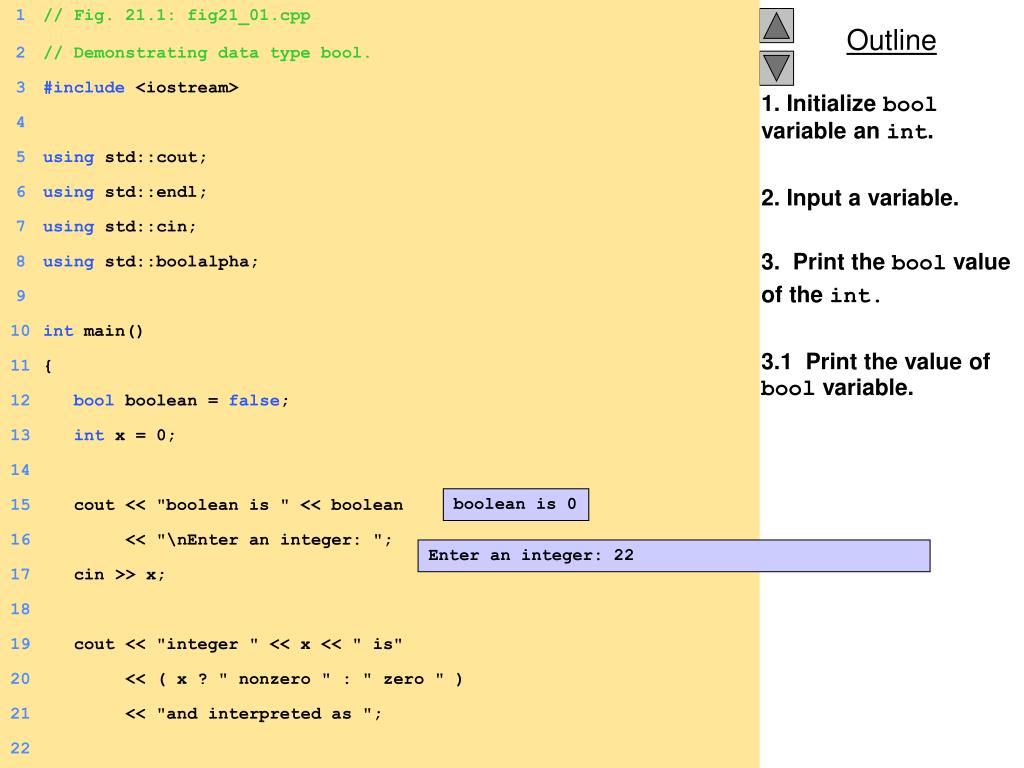Click line number 15

click(20, 505)
